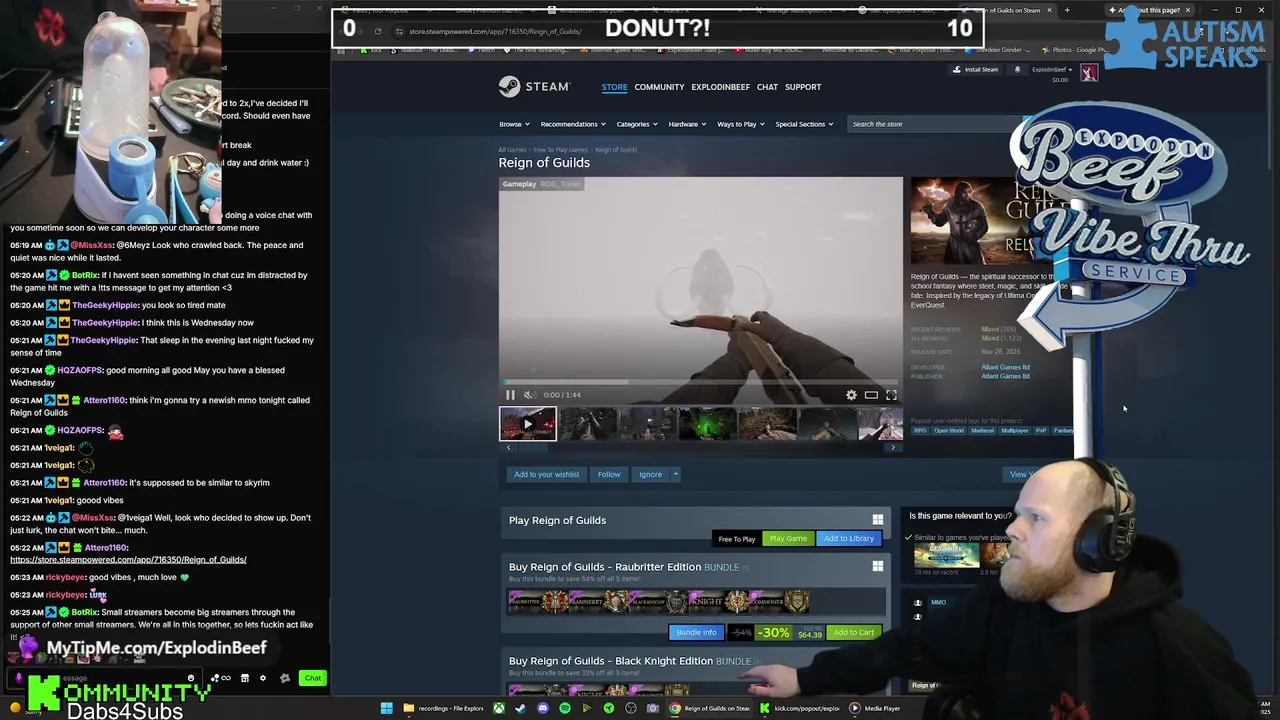Viewport: 1280px width, 720px height.
Task: Pause the Reign of Guilds trailer
Action: tap(510, 395)
